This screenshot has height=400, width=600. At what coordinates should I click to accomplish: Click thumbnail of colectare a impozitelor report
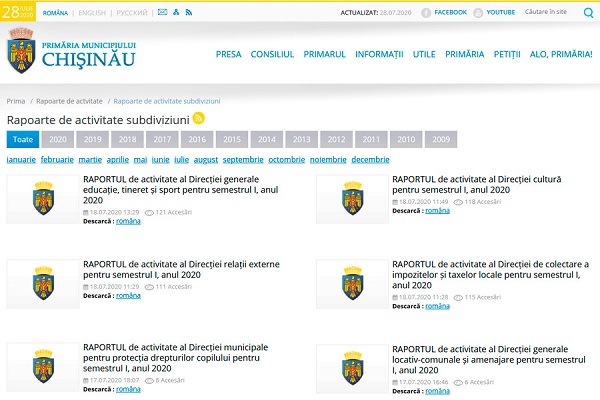pos(352,284)
